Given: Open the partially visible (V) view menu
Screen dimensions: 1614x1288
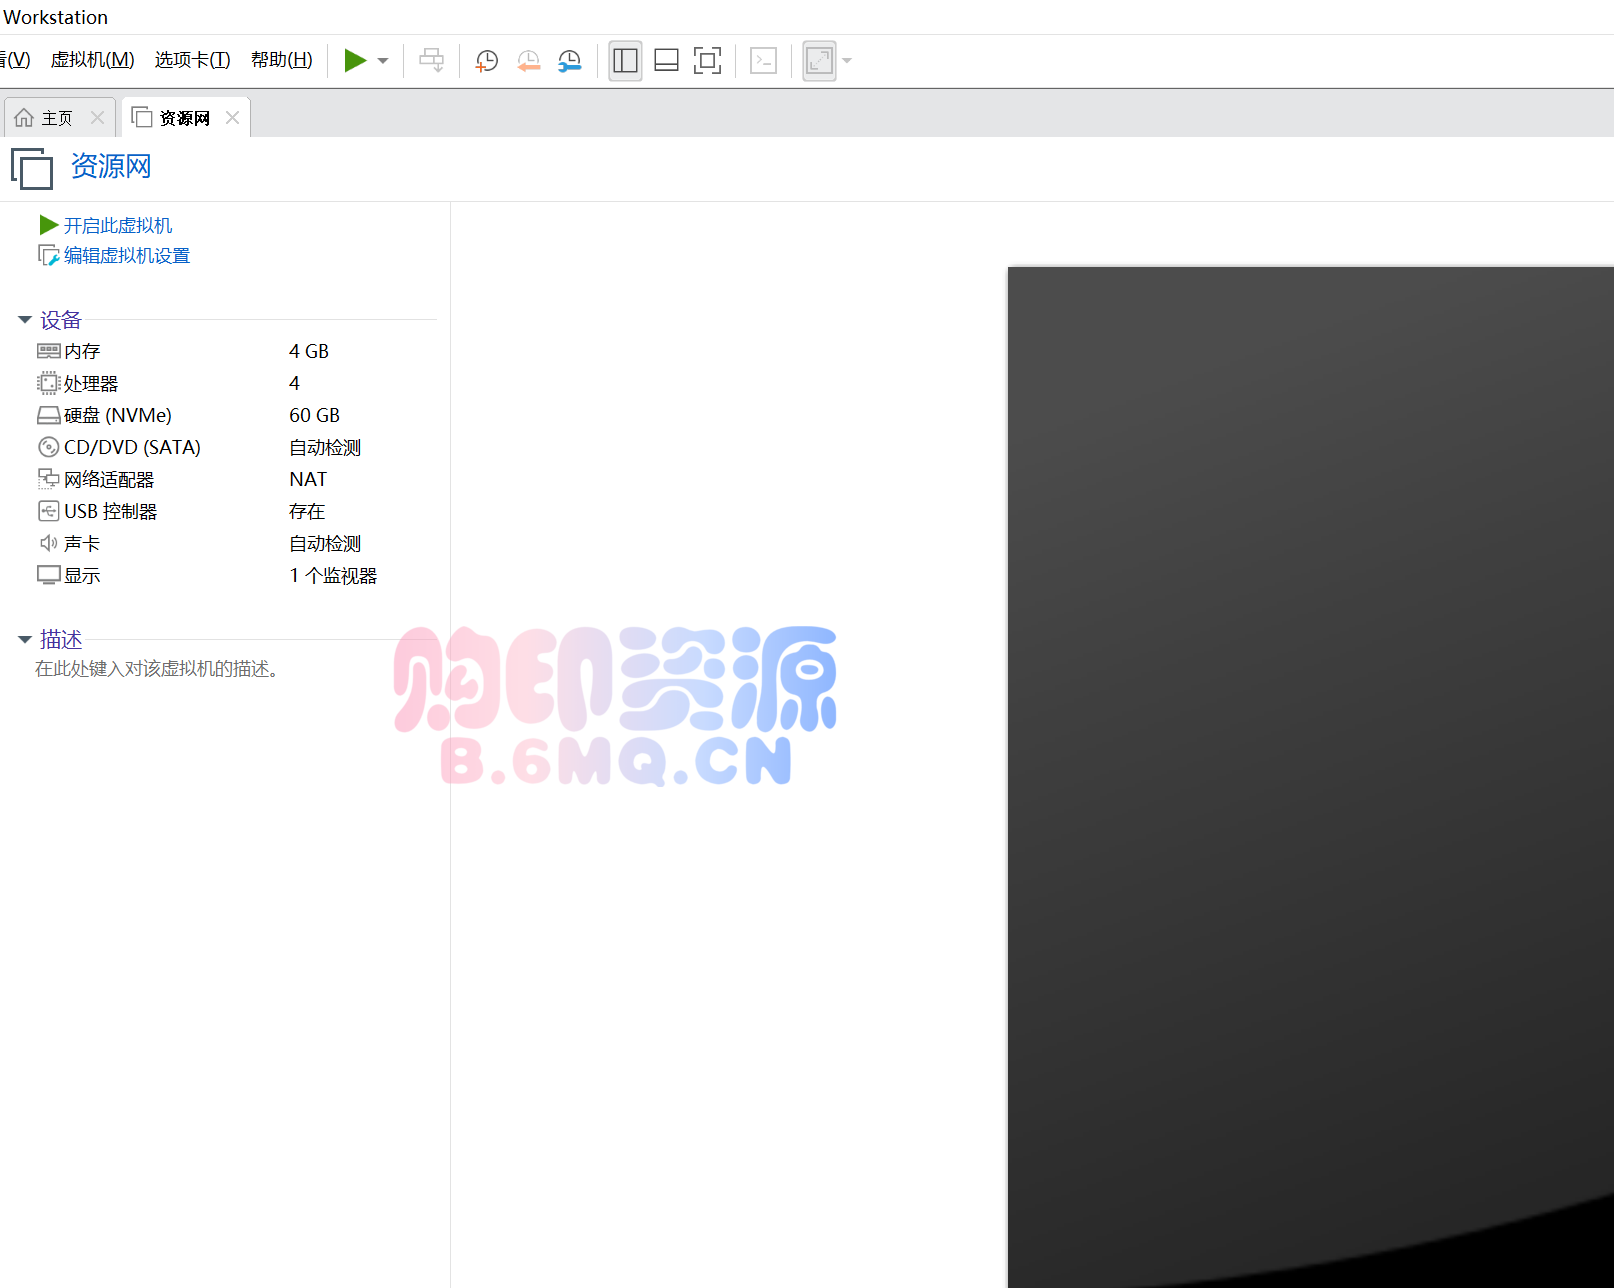Looking at the screenshot, I should click(15, 60).
